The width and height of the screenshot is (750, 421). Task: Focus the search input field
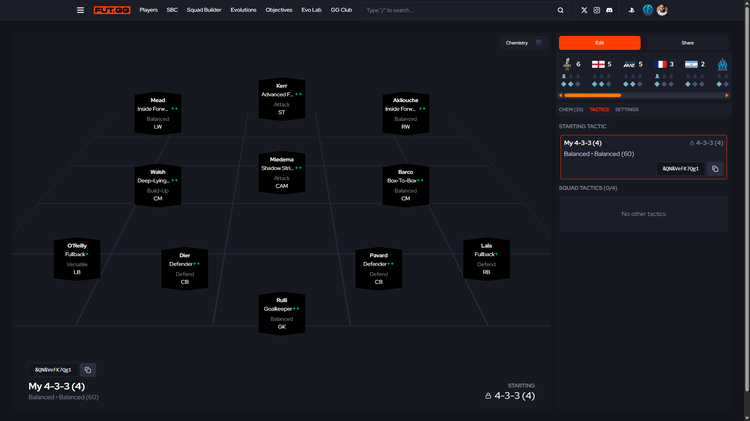pos(460,10)
